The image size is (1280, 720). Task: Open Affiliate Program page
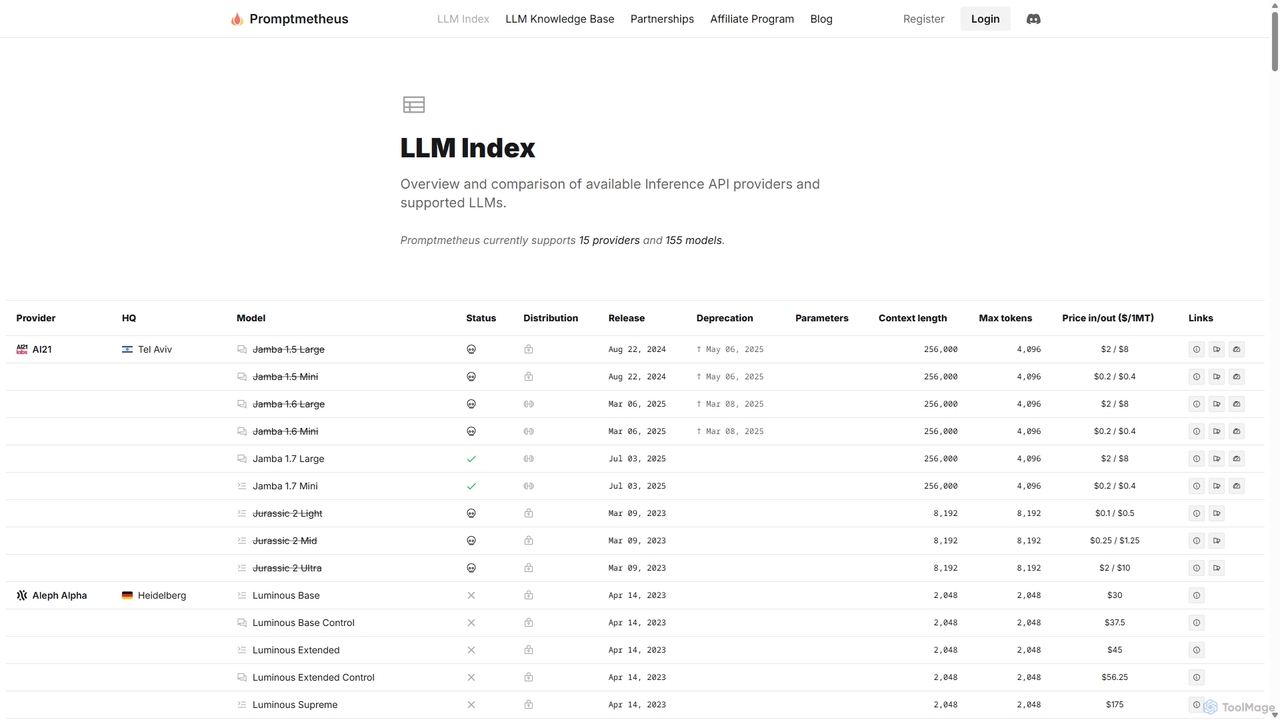coord(752,19)
